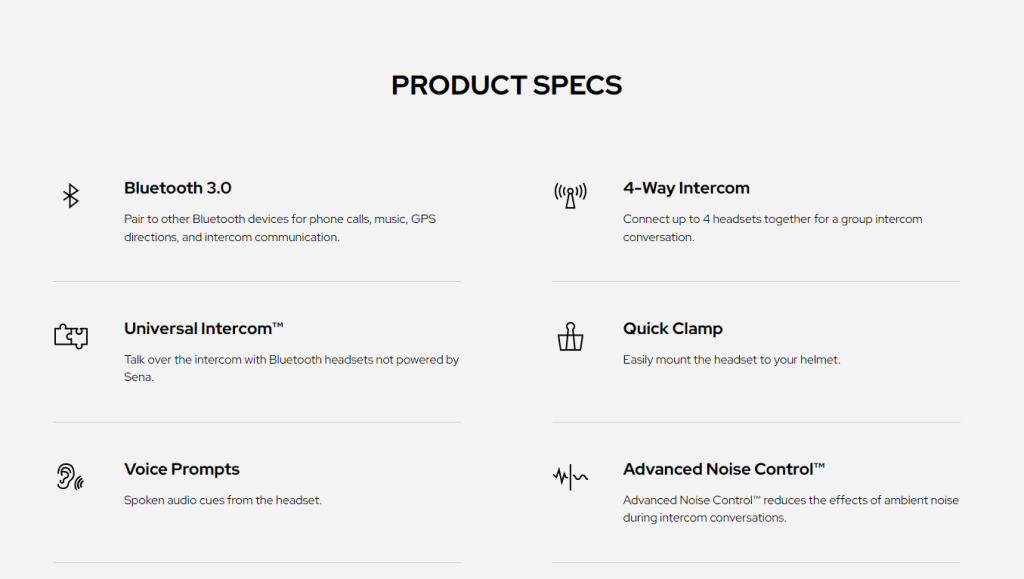Click the divider line below Bluetooth 3.0
The width and height of the screenshot is (1024, 579).
point(257,282)
